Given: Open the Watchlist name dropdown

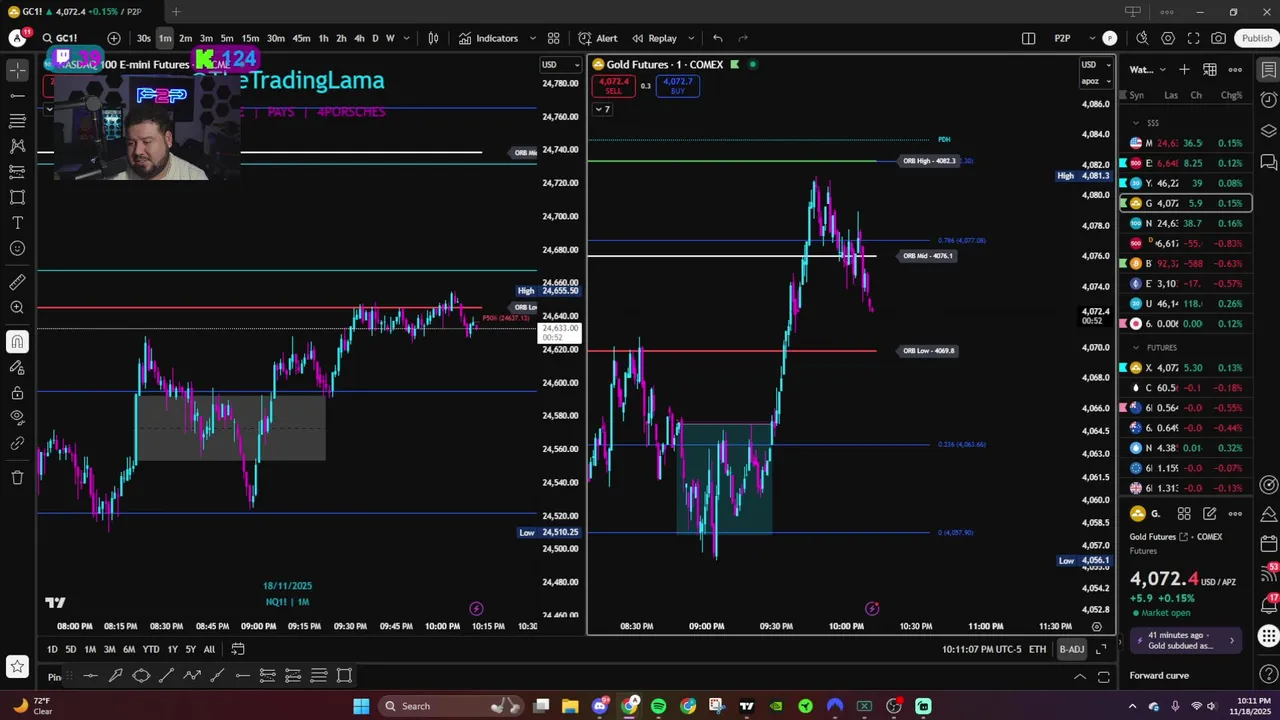Looking at the screenshot, I should pos(1147,69).
